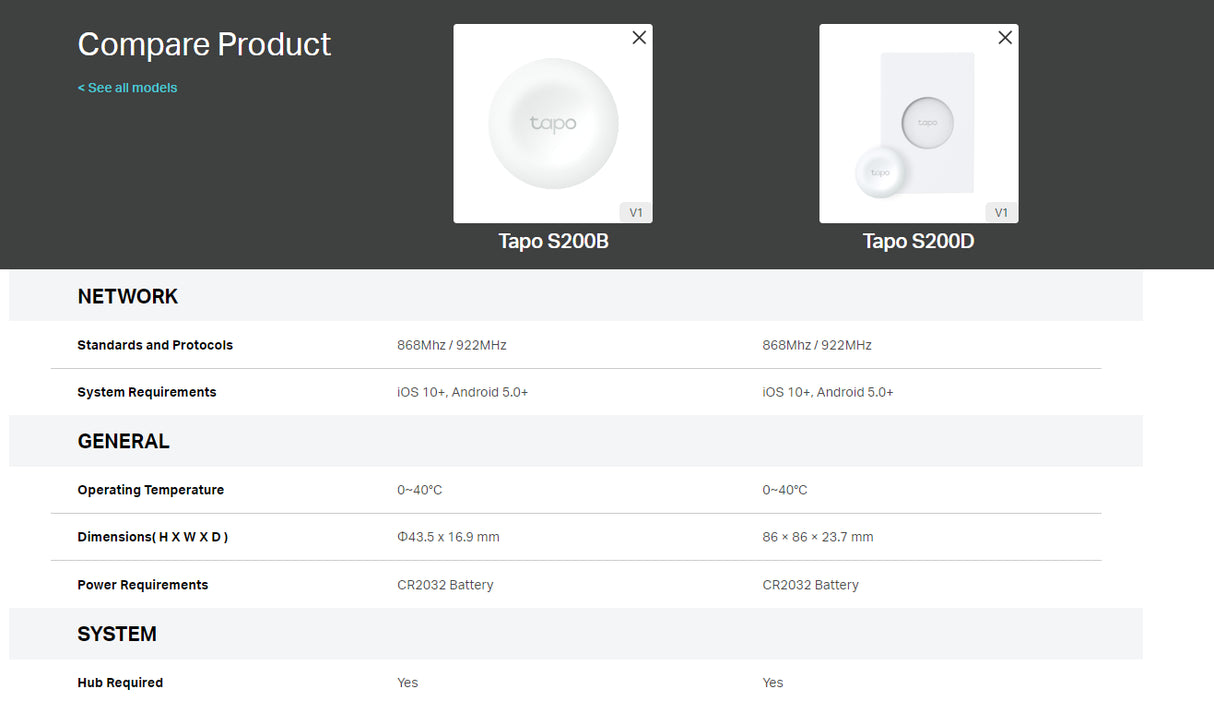Click the Tapo S200D product name
Screen dimensions: 1214x701
(918, 240)
